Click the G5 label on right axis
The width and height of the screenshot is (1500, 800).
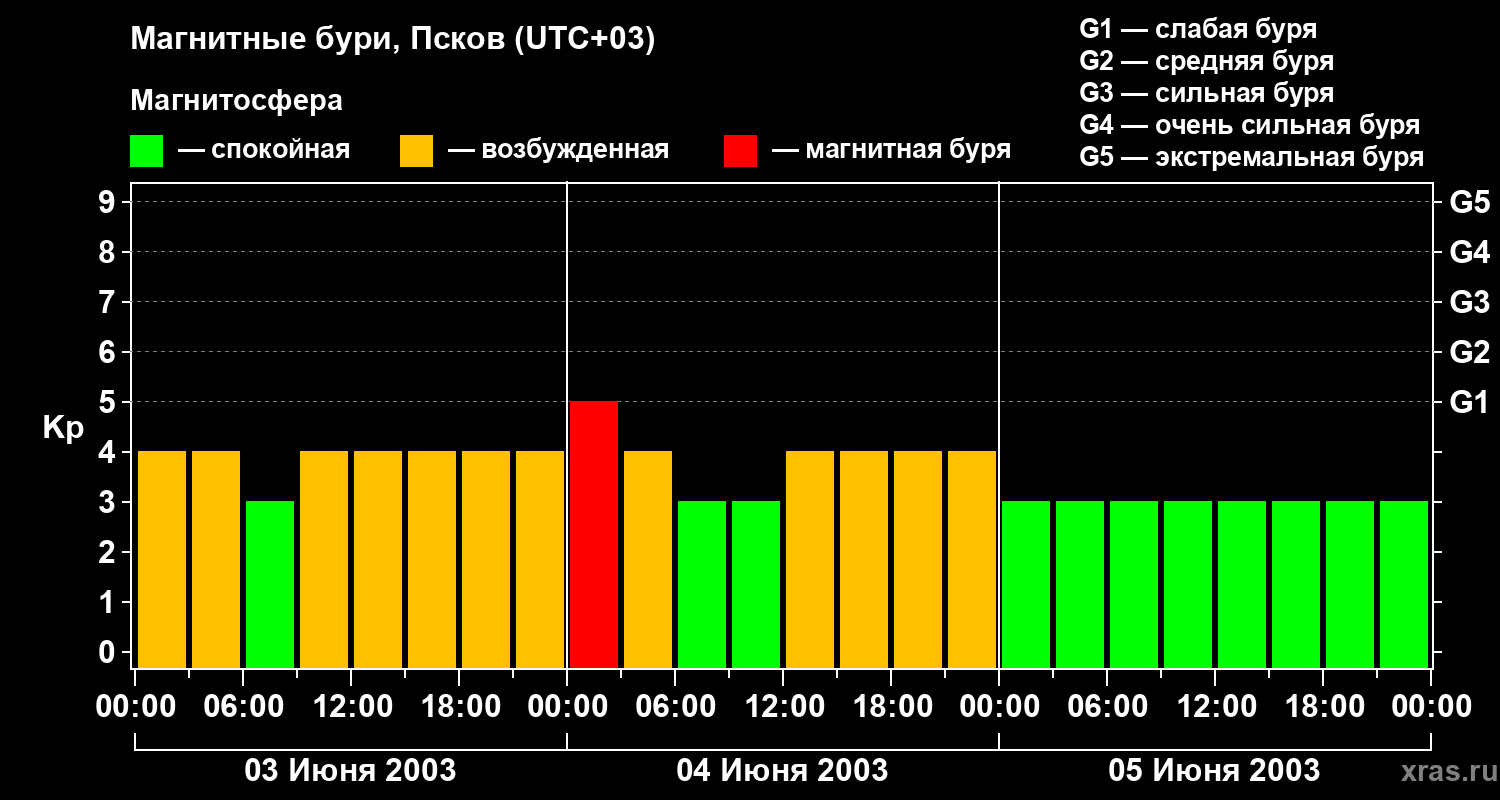[1470, 202]
